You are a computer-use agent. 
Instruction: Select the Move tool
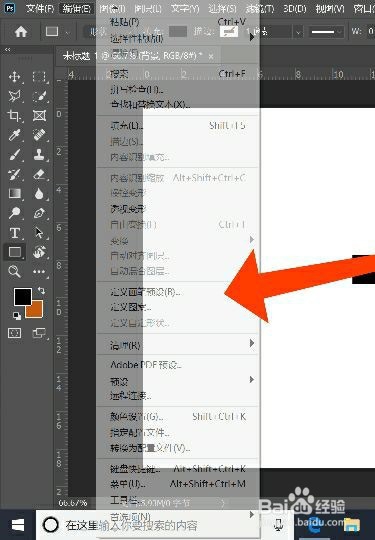coord(14,76)
